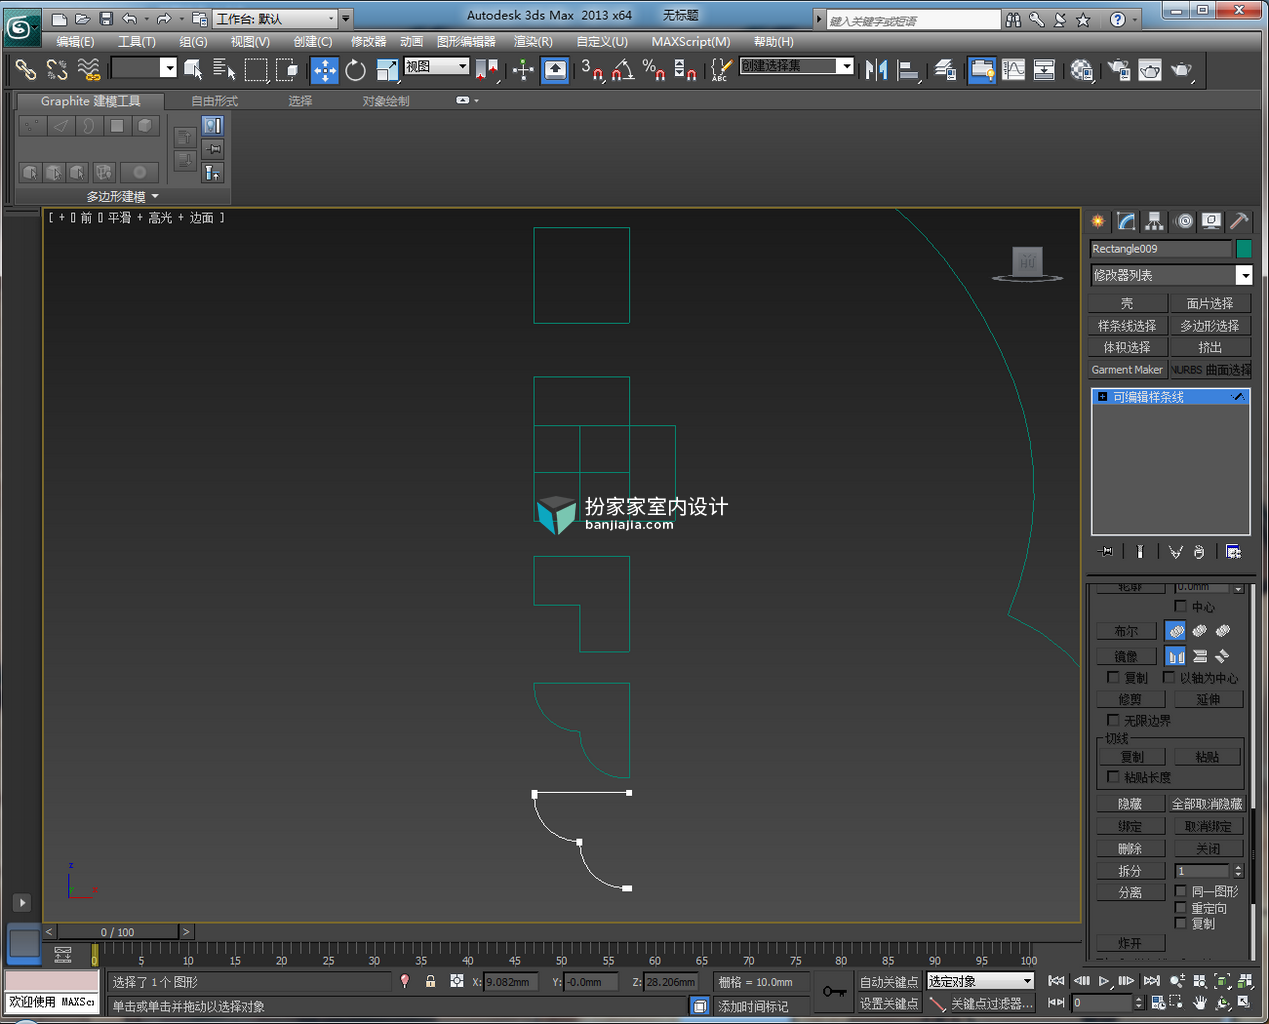This screenshot has height=1024, width=1269.
Task: Select the Boolean Union icon
Action: click(x=1176, y=631)
